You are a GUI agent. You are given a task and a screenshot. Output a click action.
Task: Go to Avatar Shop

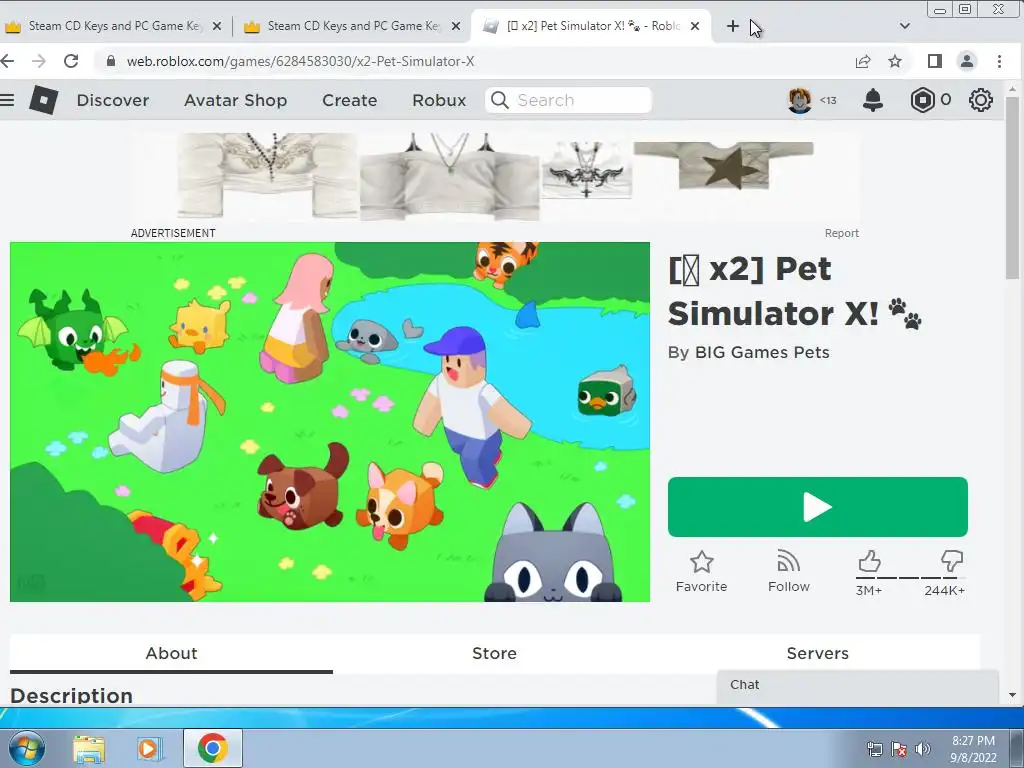(x=236, y=100)
